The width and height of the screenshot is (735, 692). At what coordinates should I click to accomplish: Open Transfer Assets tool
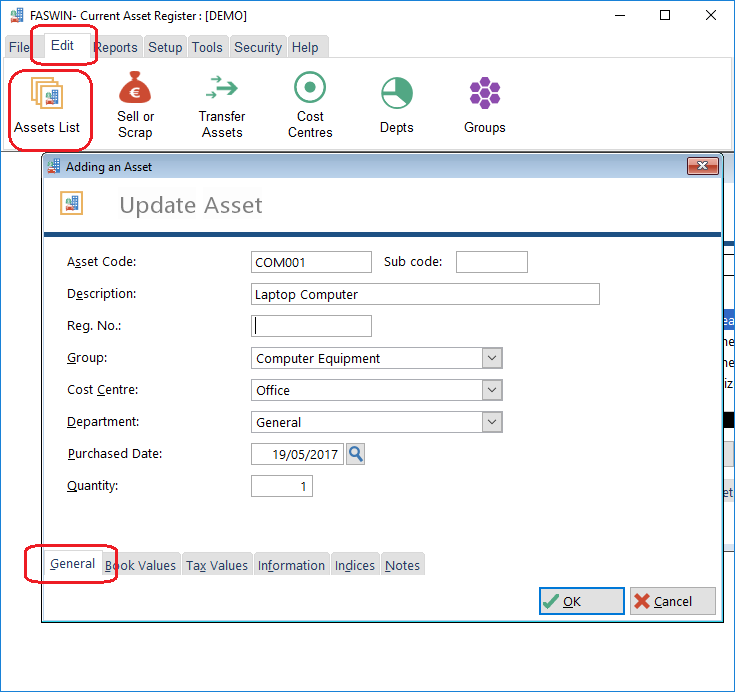(x=222, y=105)
